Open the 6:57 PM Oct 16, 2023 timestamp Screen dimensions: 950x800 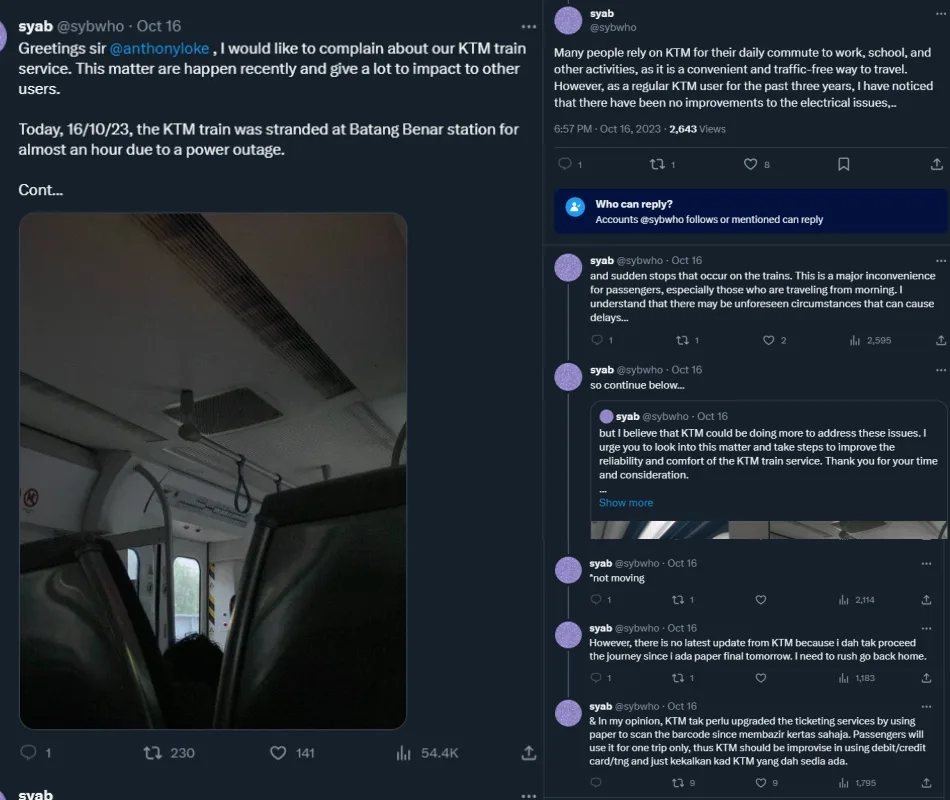pos(605,129)
